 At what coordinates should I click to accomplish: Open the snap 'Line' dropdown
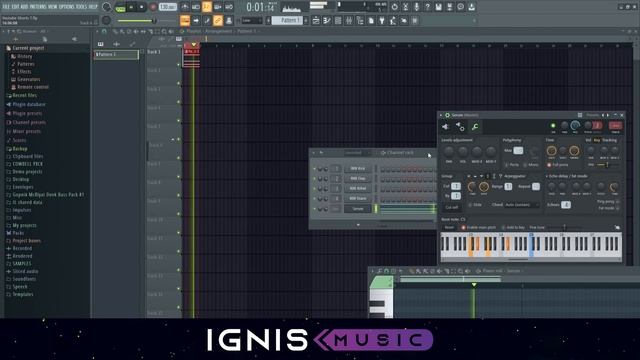point(252,20)
